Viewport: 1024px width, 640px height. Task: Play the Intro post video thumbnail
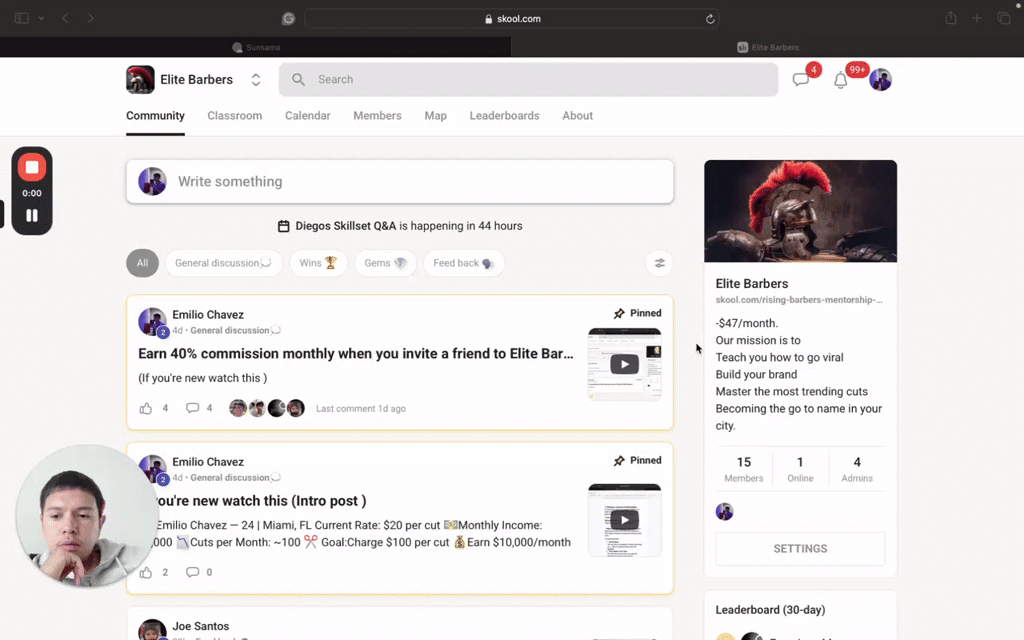click(624, 520)
